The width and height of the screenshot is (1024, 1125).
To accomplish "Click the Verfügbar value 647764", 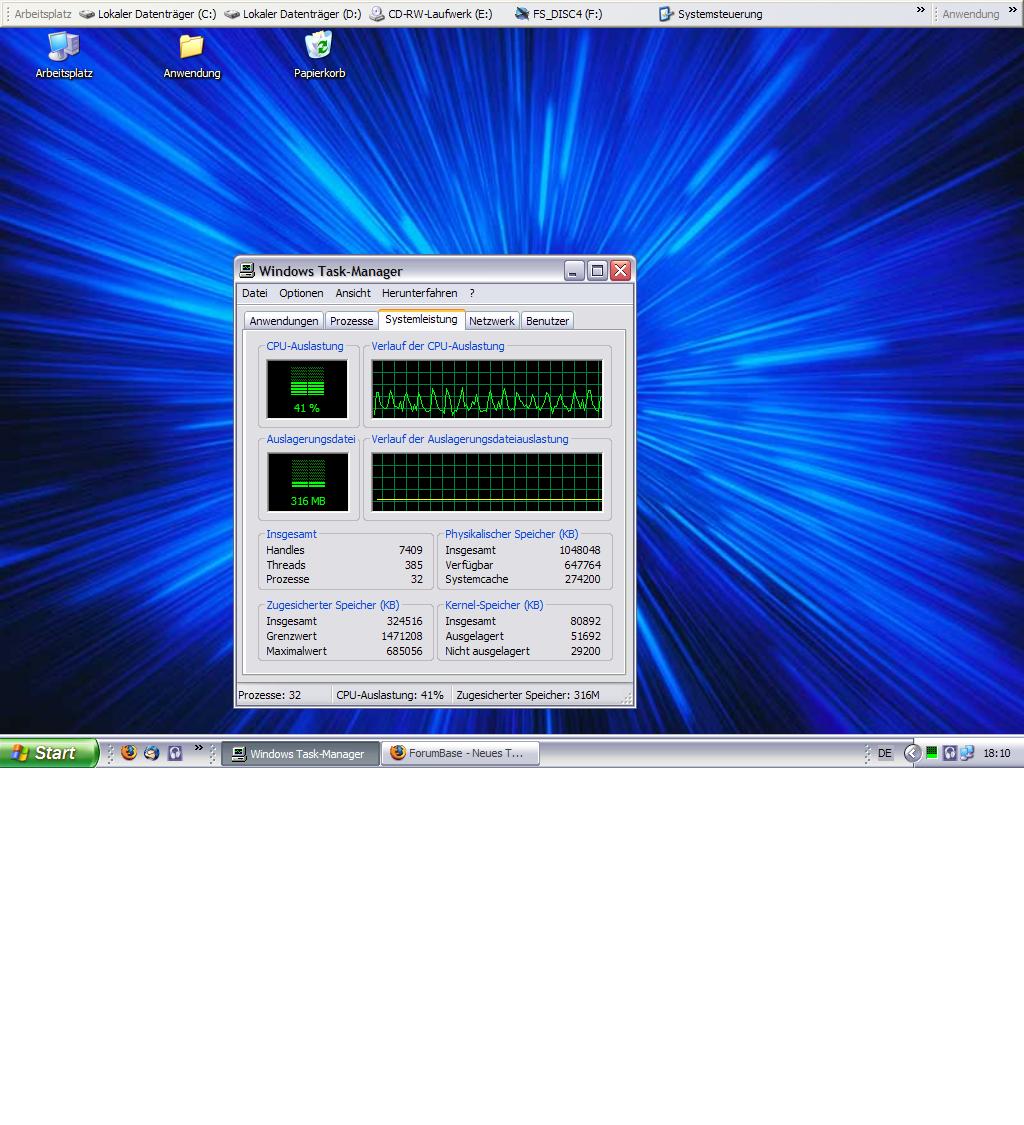I will 583,565.
